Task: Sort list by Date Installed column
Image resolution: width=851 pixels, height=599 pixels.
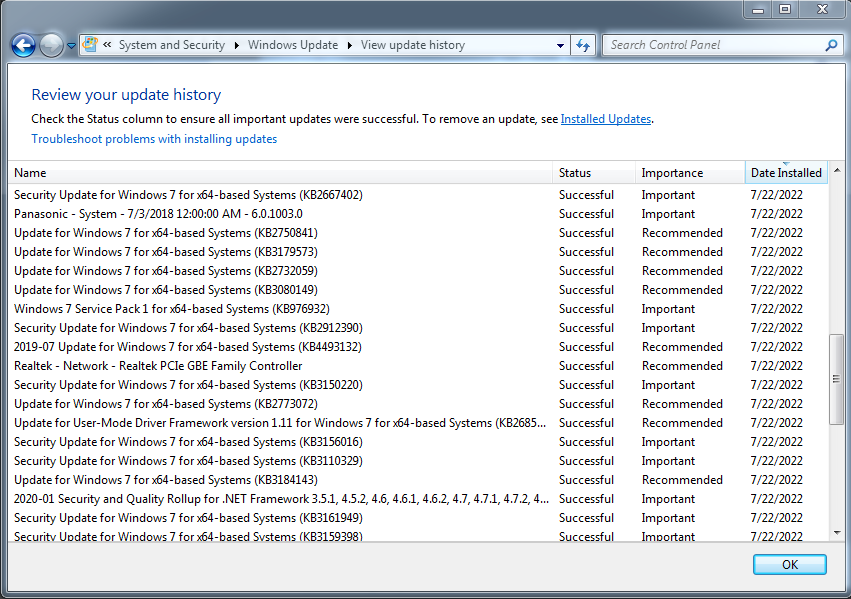Action: pyautogui.click(x=786, y=173)
